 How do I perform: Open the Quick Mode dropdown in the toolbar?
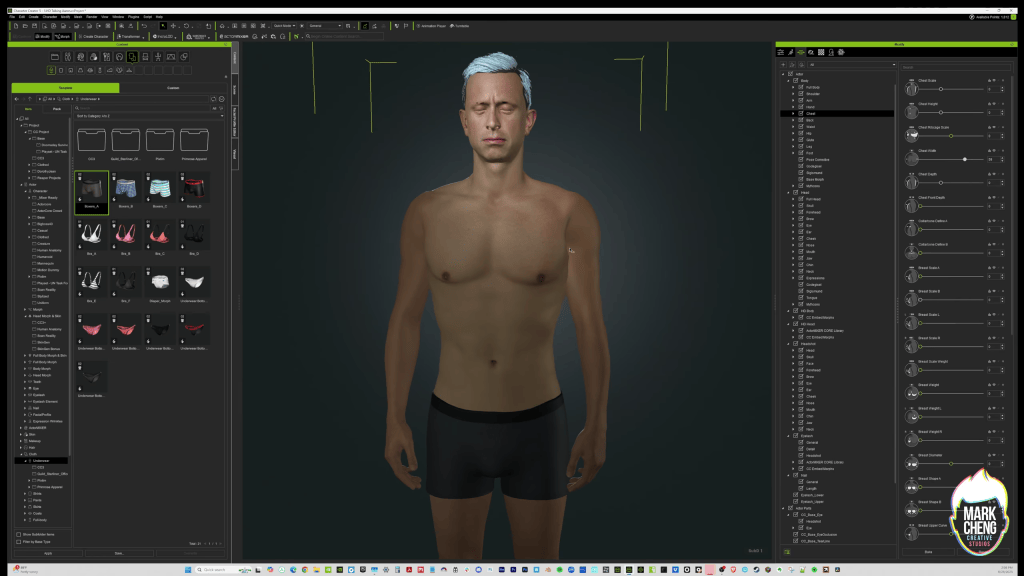[284, 26]
